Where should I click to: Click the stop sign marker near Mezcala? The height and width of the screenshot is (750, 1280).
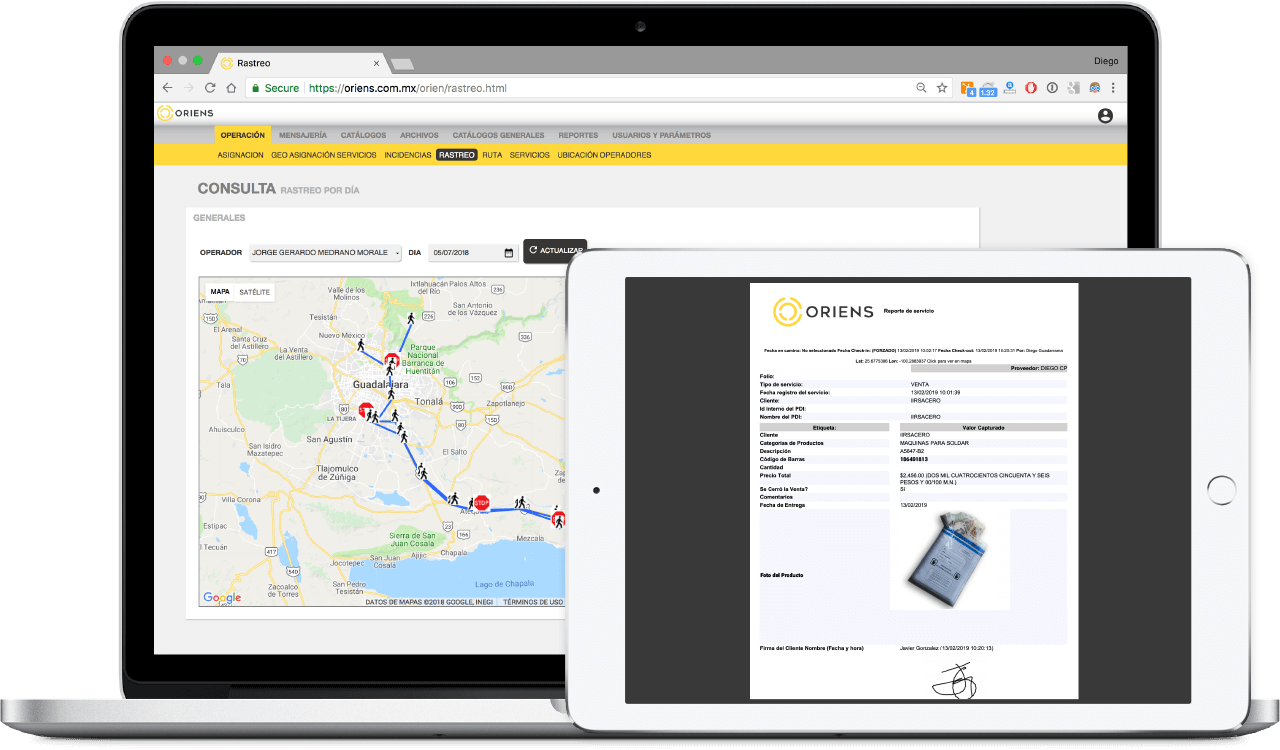(x=559, y=518)
